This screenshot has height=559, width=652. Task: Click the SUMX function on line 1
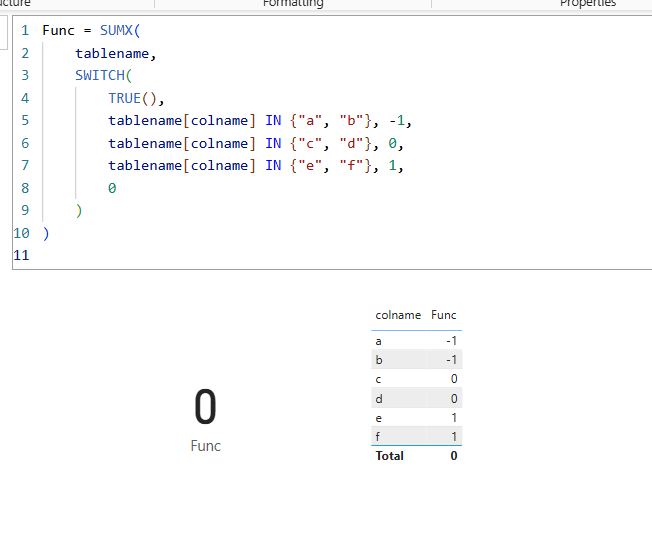pos(116,30)
